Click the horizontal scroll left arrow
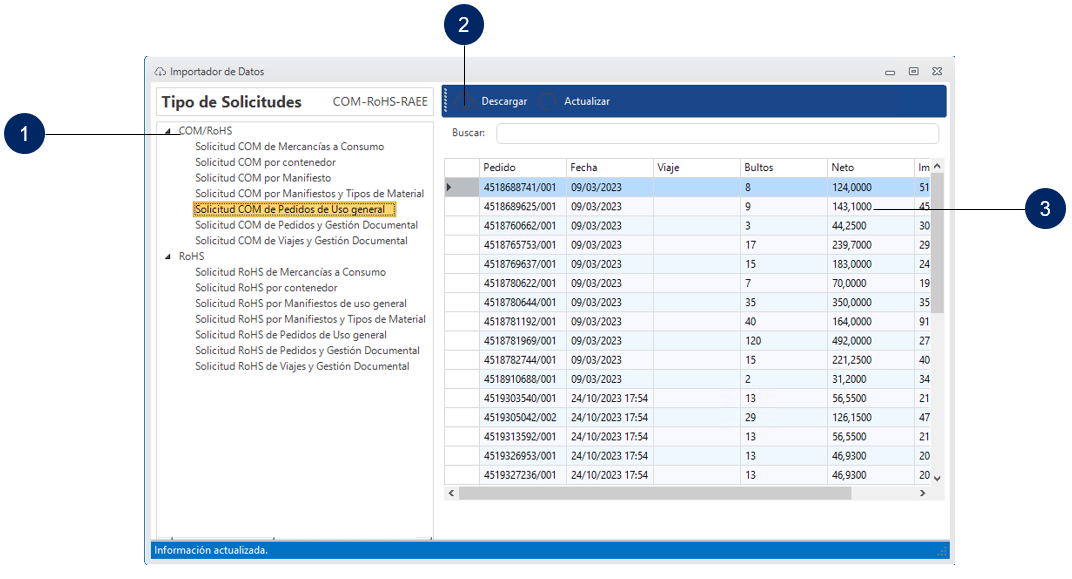The height and width of the screenshot is (579, 1072). coord(451,493)
